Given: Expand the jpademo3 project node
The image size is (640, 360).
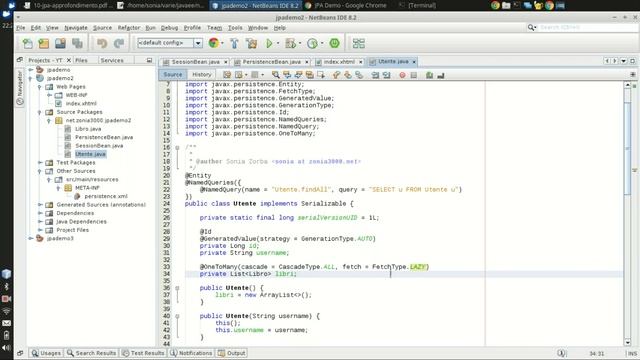Looking at the screenshot, I should coord(31,238).
